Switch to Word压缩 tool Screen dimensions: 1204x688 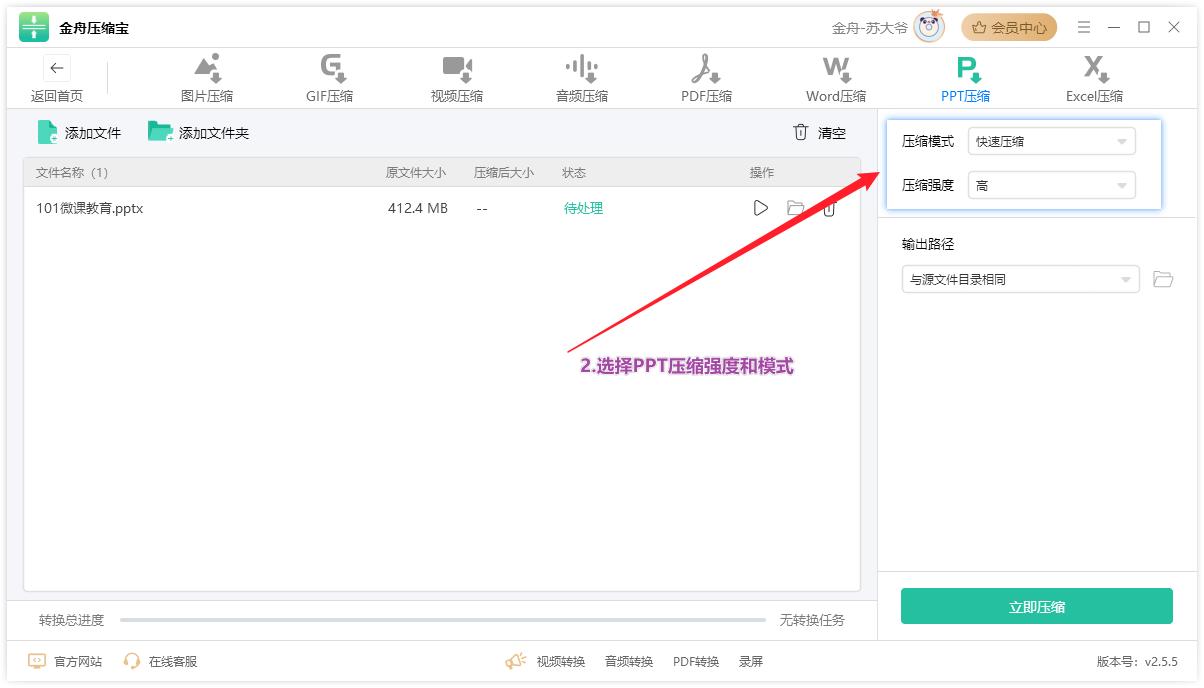(x=836, y=79)
